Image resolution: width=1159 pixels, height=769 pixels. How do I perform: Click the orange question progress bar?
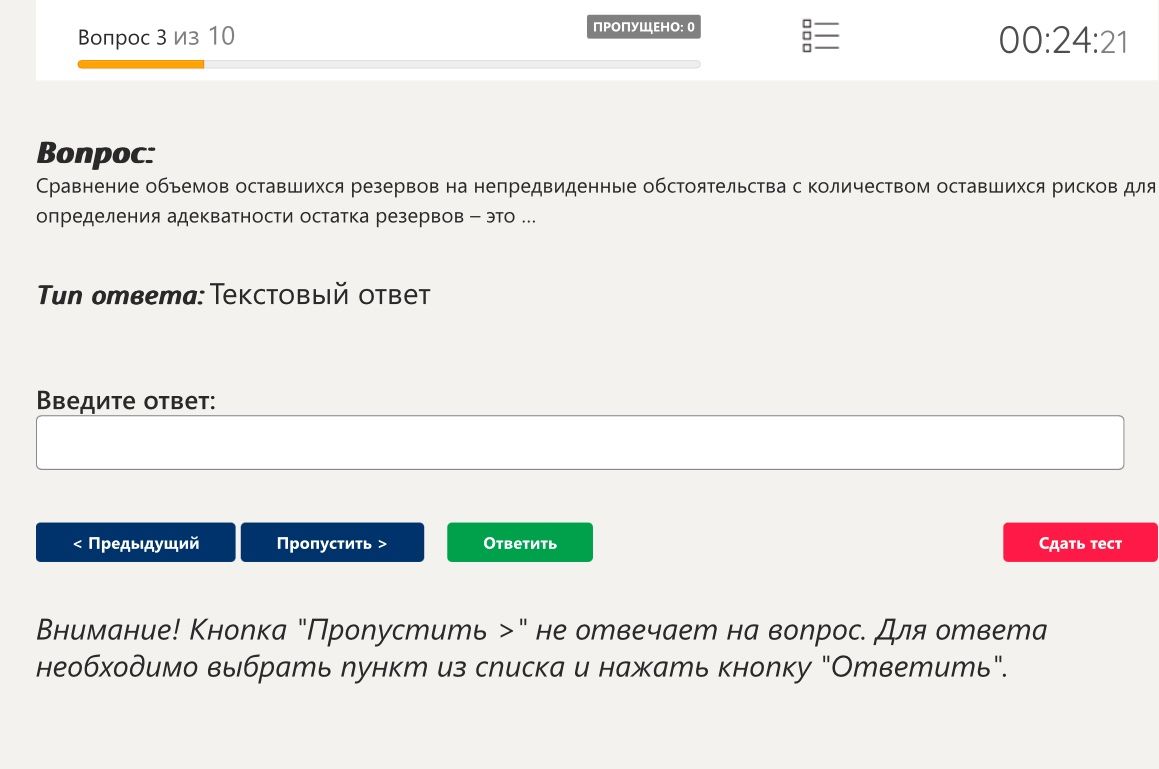[389, 64]
